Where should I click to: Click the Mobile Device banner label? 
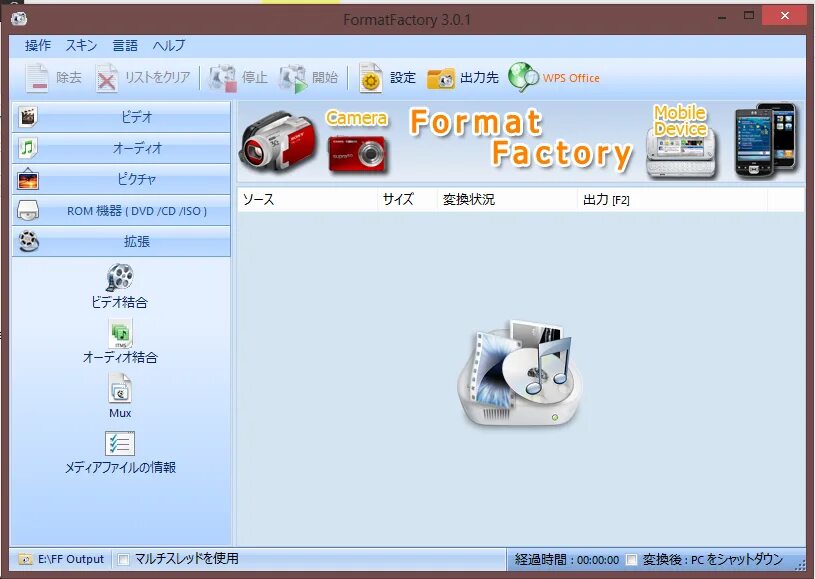pos(680,120)
